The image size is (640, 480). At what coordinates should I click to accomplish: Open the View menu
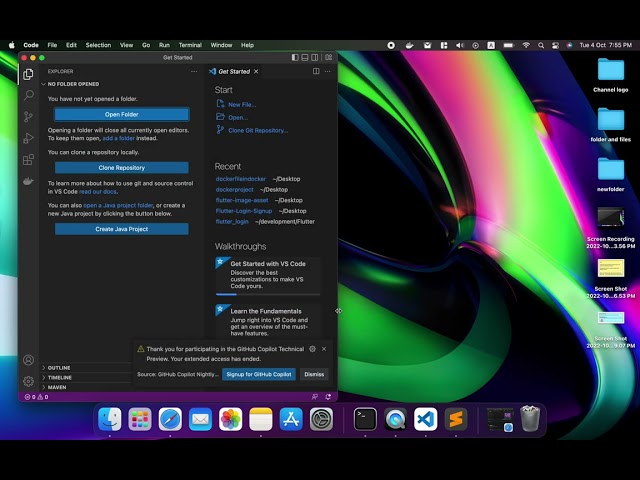click(x=127, y=45)
